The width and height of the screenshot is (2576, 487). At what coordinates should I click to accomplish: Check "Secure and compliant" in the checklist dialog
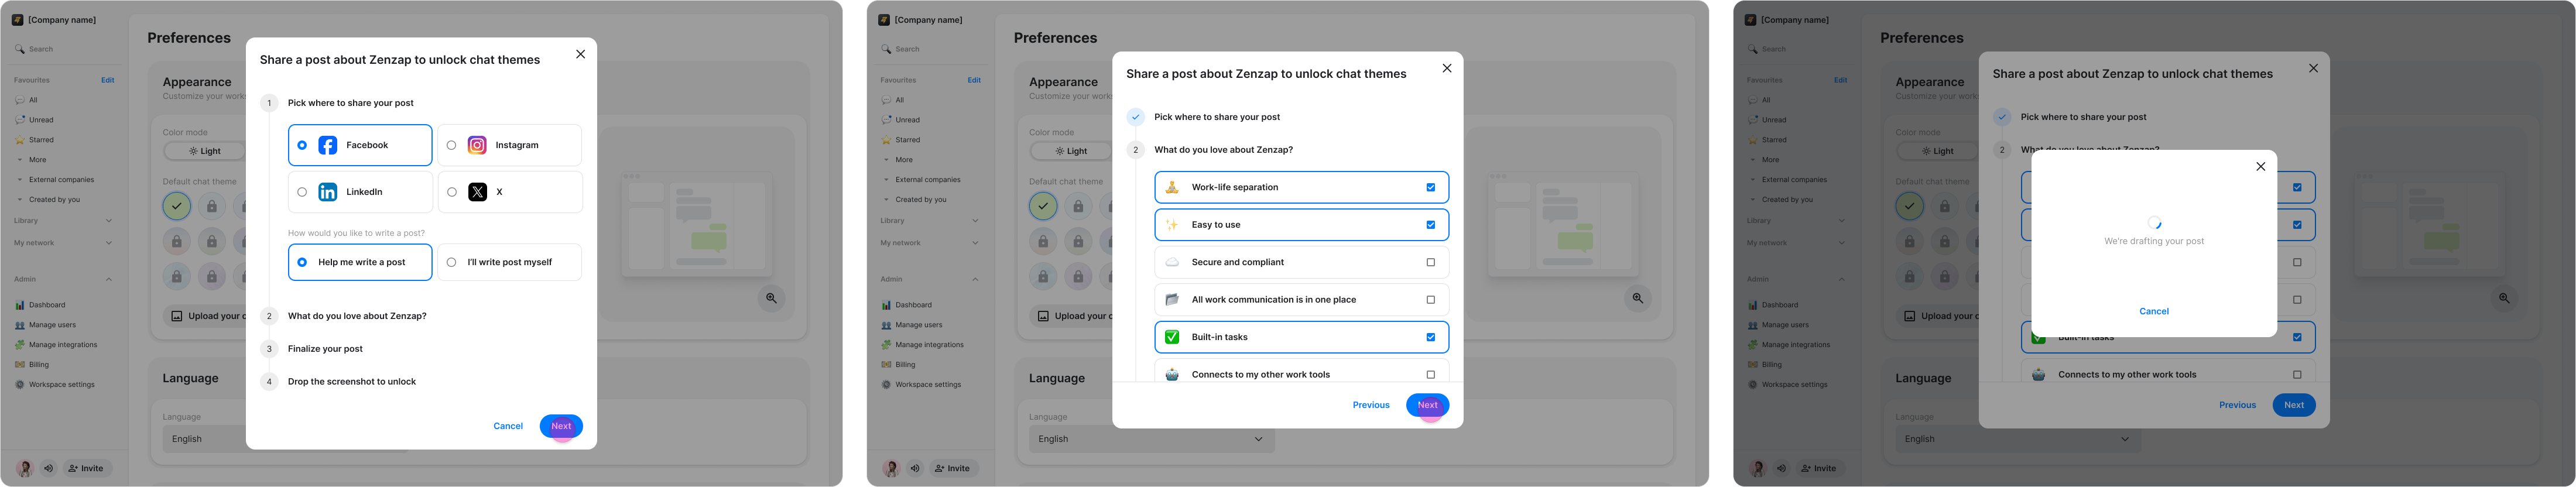1430,262
